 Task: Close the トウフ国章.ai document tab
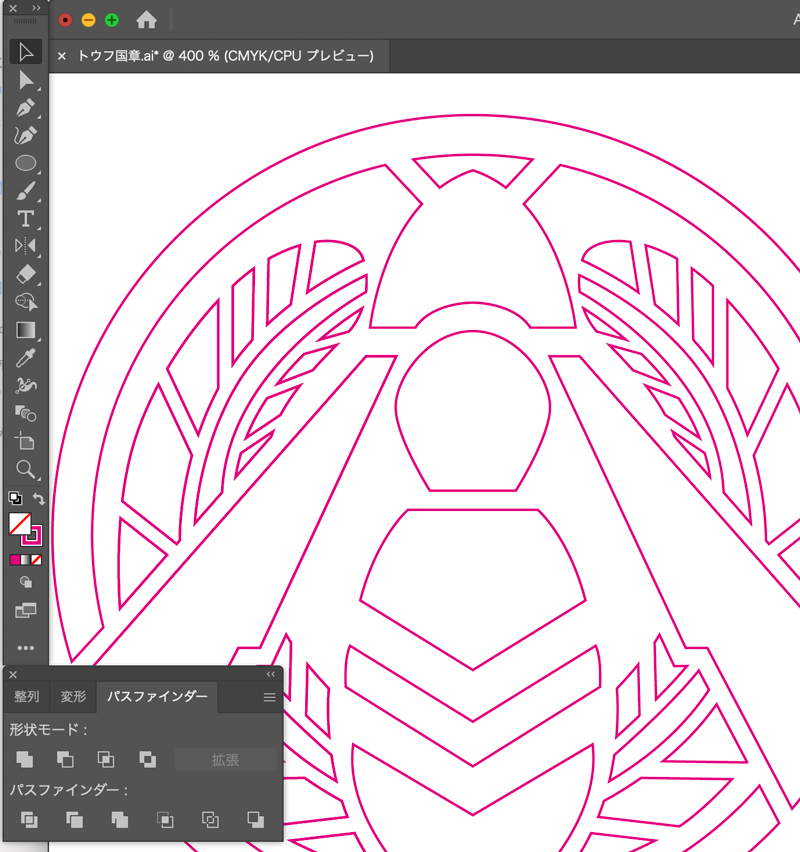point(62,56)
